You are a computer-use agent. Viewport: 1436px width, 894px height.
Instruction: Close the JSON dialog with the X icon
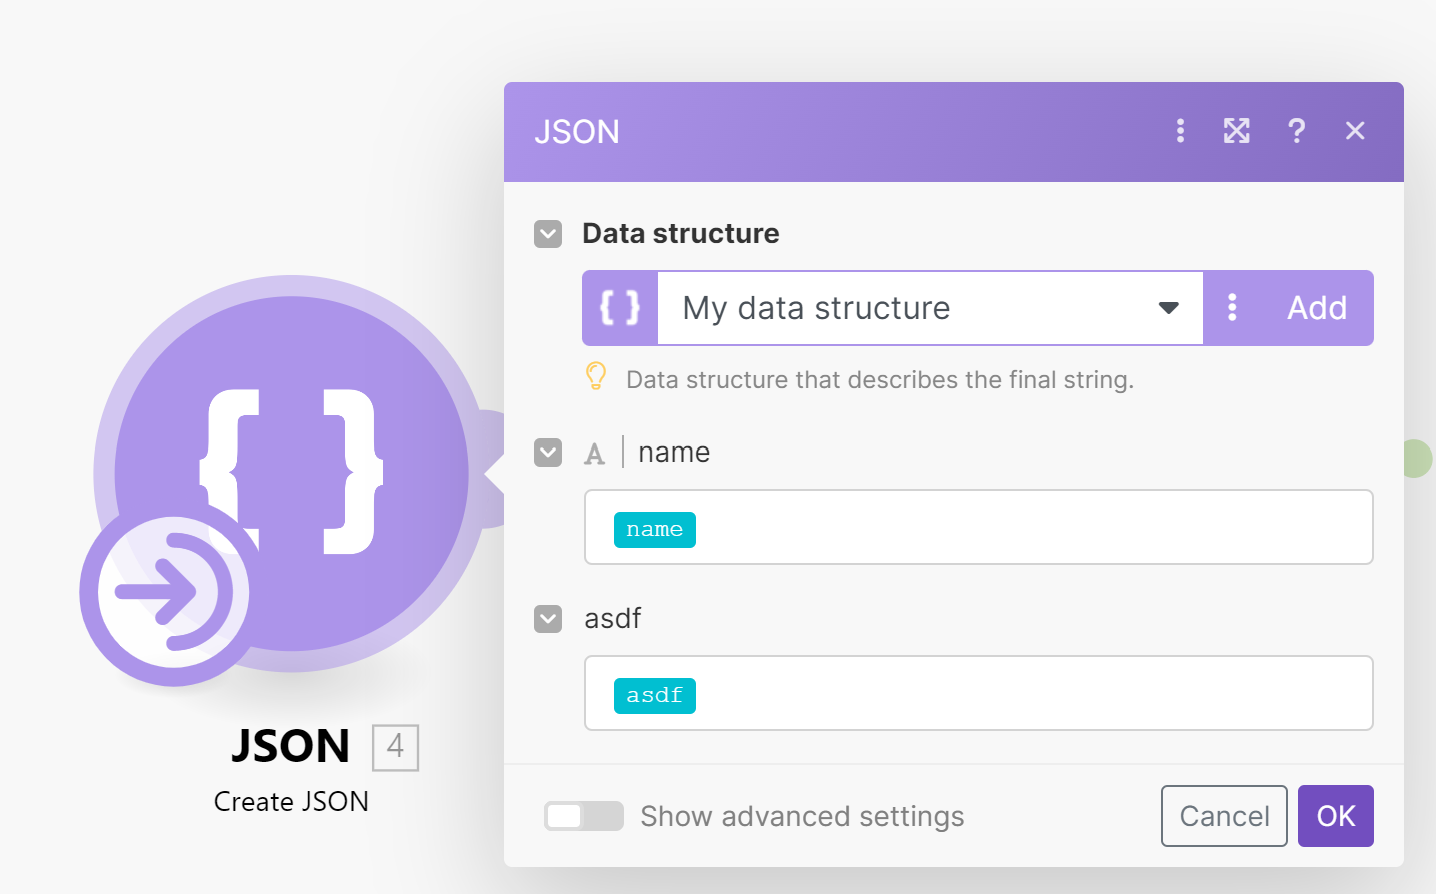1355,131
